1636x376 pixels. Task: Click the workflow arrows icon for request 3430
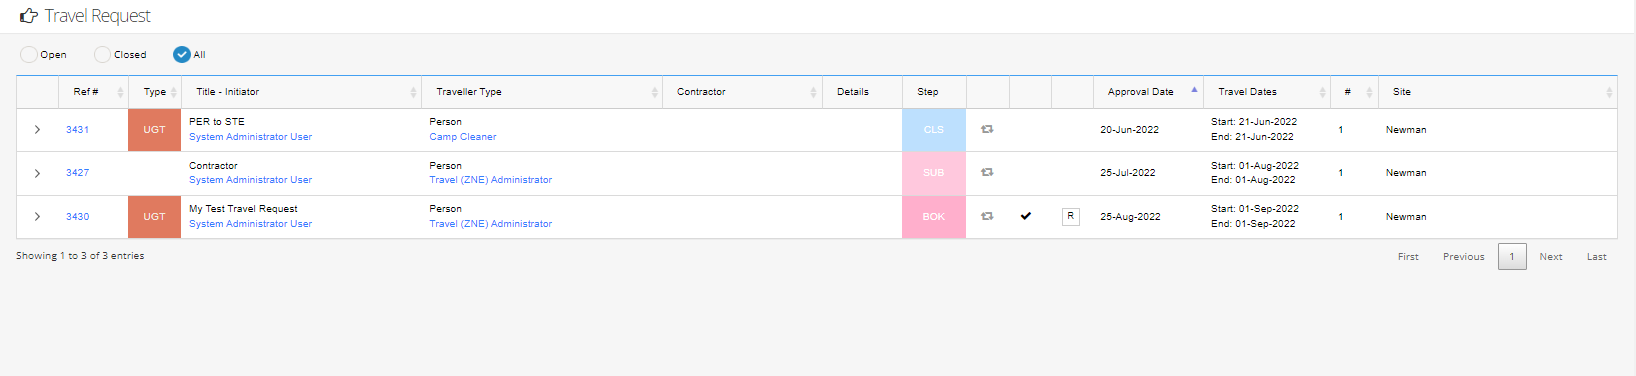point(987,216)
